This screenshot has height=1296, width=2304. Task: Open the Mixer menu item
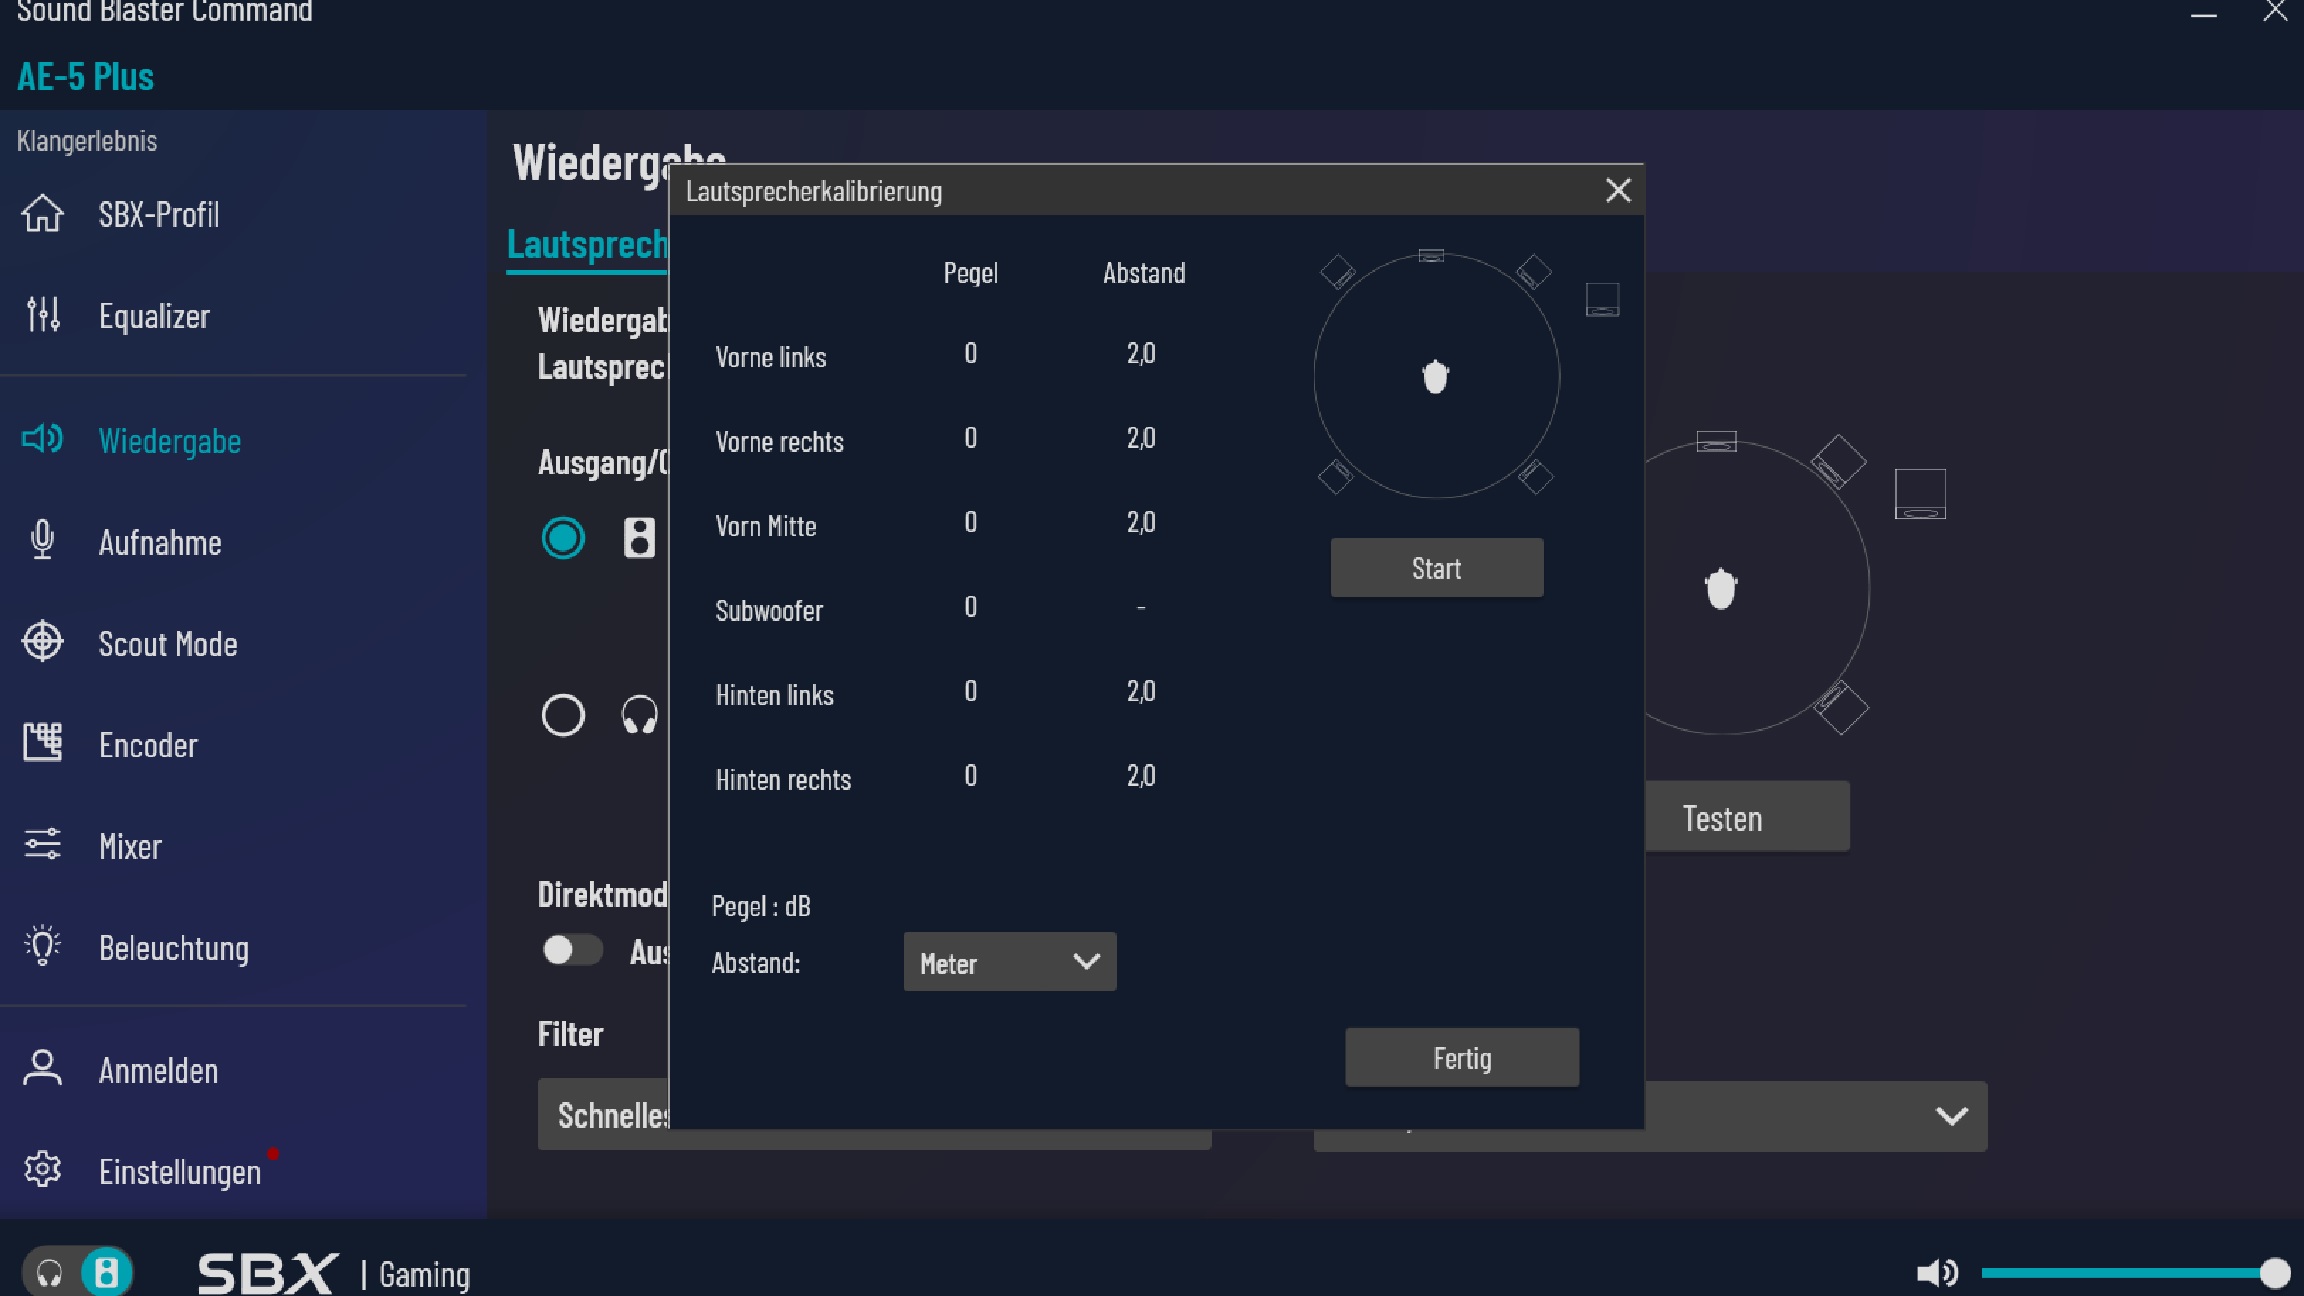(x=130, y=846)
